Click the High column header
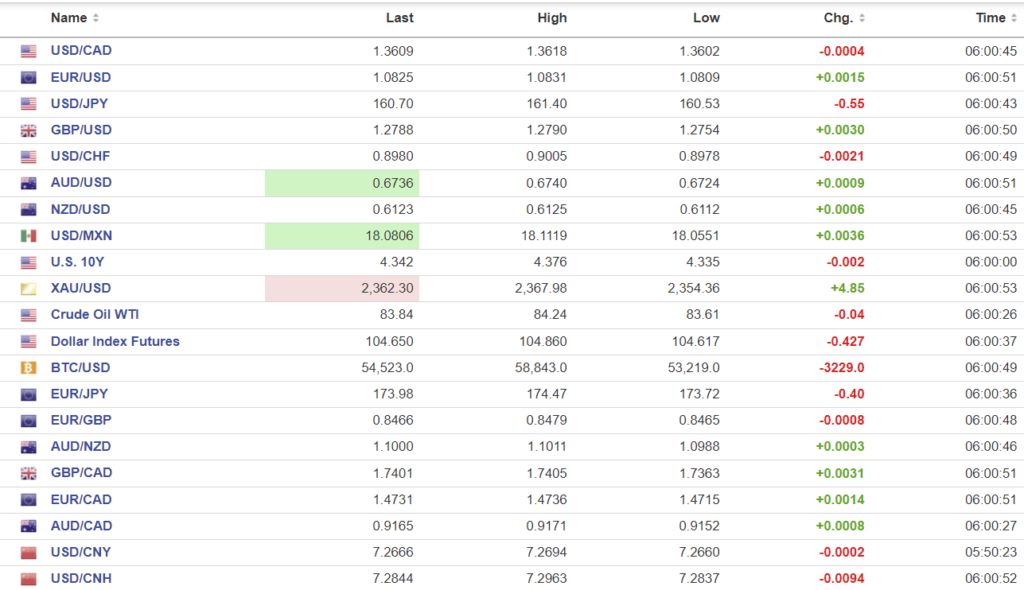Image resolution: width=1024 pixels, height=590 pixels. click(551, 18)
